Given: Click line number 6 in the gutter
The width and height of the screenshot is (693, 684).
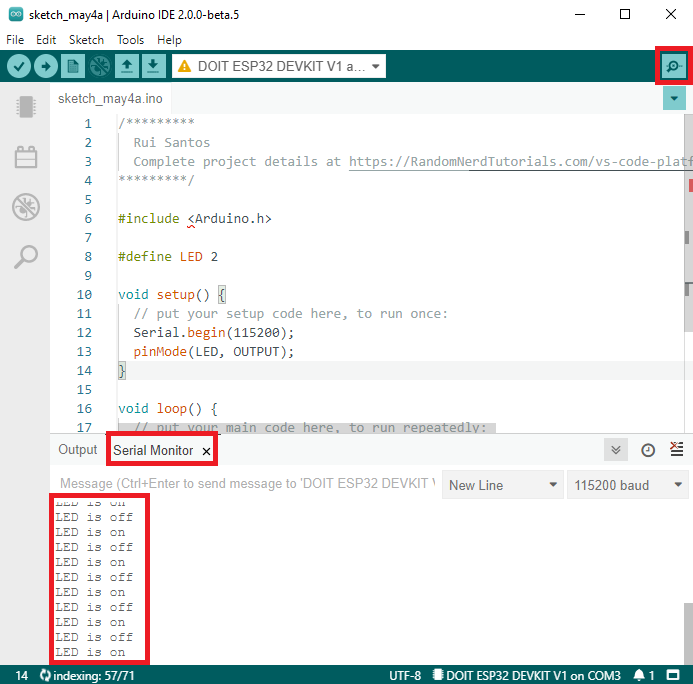Looking at the screenshot, I should pyautogui.click(x=88, y=219).
